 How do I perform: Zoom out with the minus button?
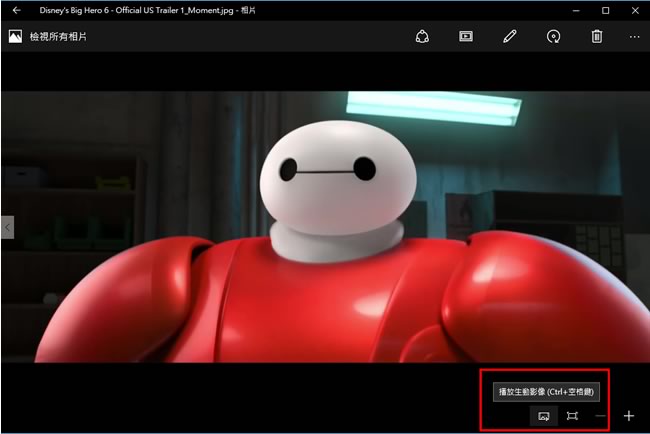click(x=600, y=416)
